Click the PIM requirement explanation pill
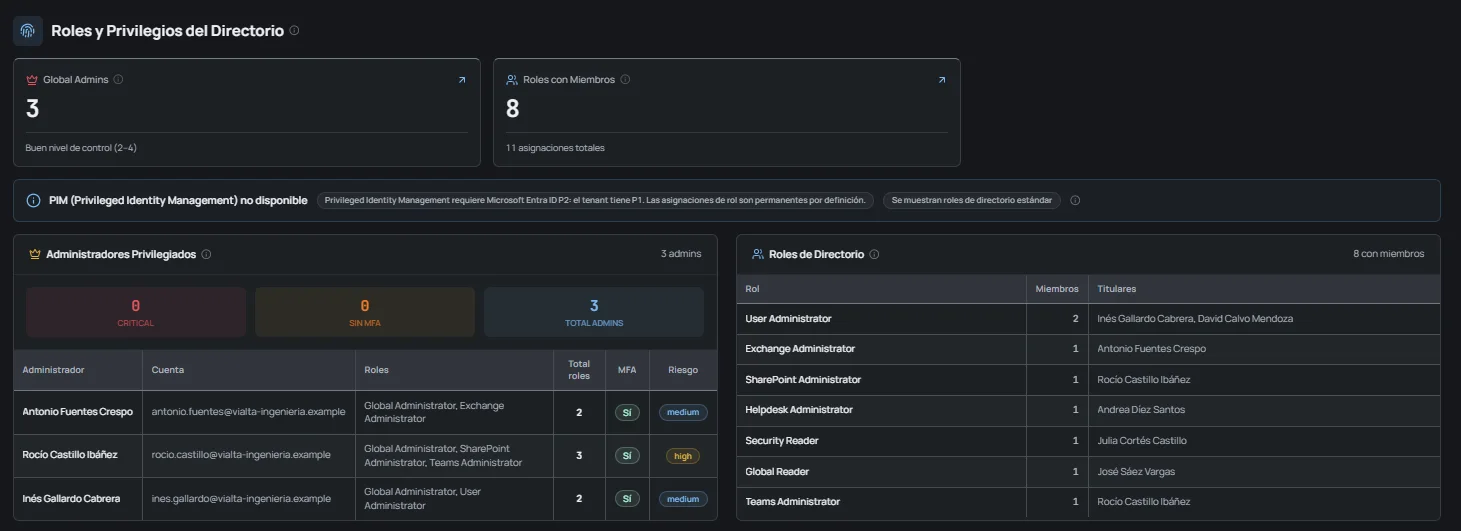The height and width of the screenshot is (531, 1461). pos(596,200)
